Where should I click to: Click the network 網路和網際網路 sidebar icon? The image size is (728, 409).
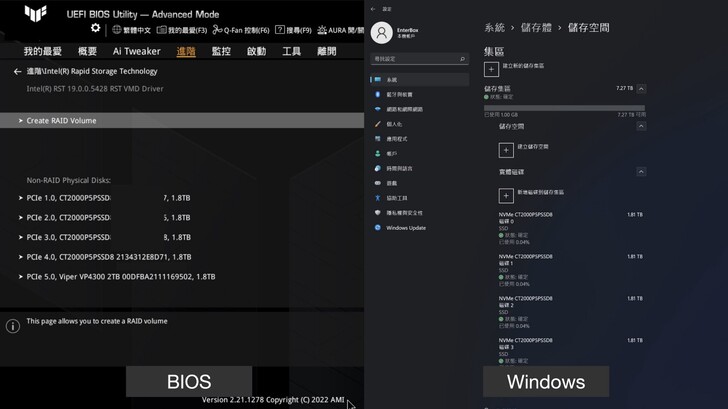click(377, 109)
